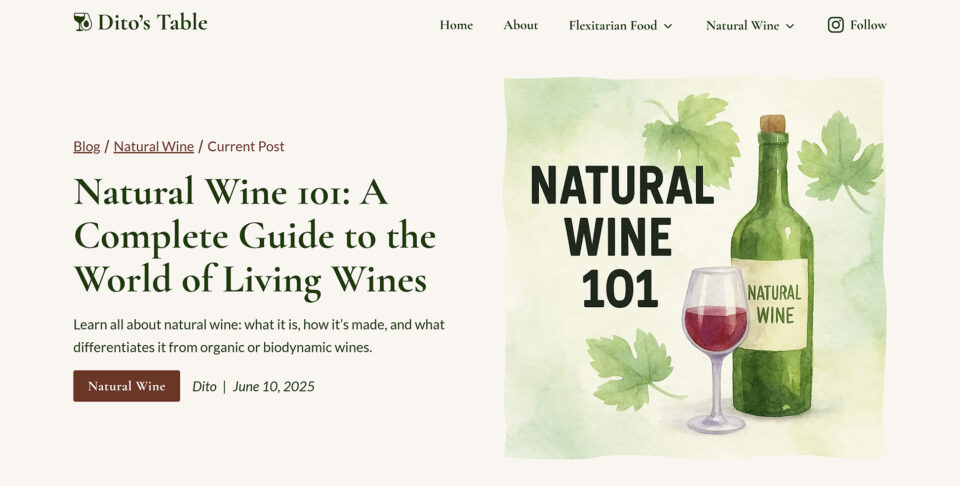This screenshot has height=486, width=960.
Task: Click the Natural Wine 101 featured image
Action: (x=694, y=268)
